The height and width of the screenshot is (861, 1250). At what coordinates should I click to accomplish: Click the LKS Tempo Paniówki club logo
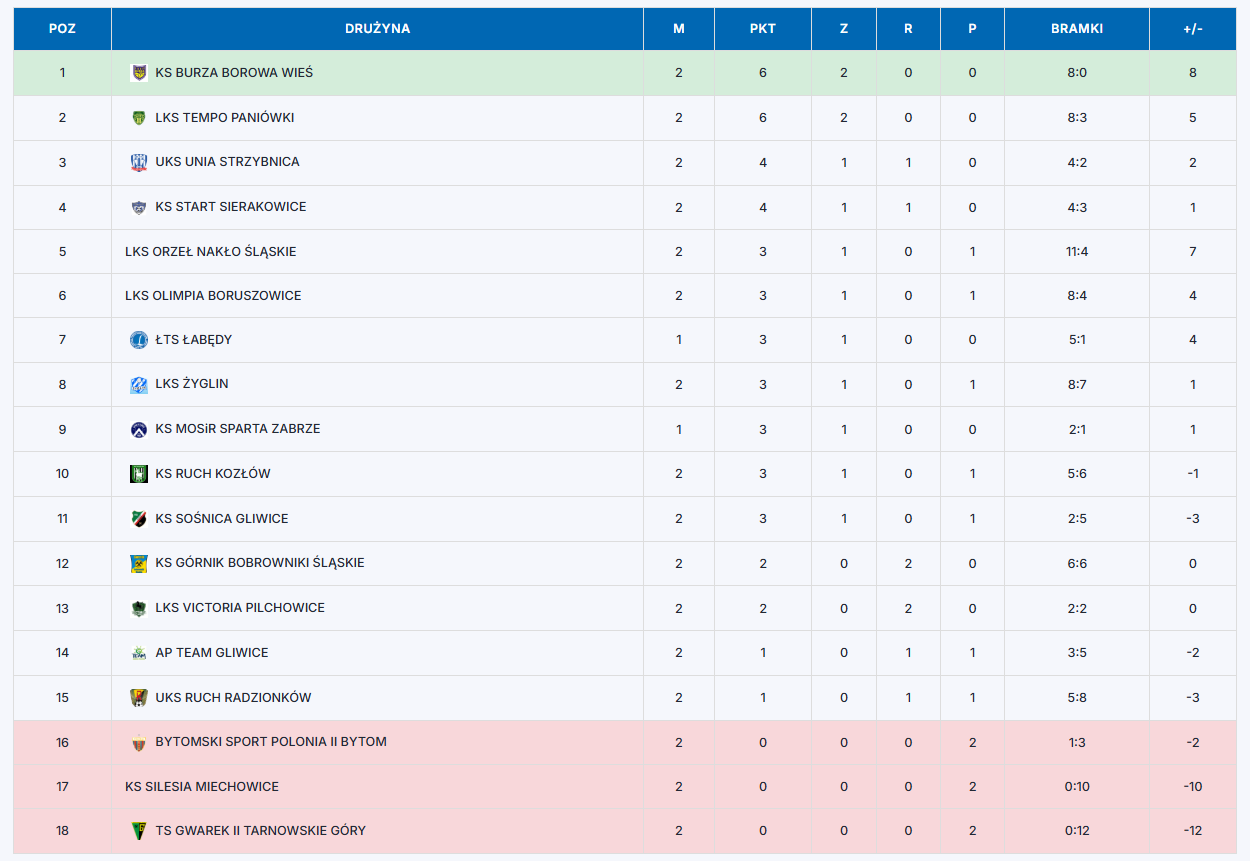[x=139, y=118]
